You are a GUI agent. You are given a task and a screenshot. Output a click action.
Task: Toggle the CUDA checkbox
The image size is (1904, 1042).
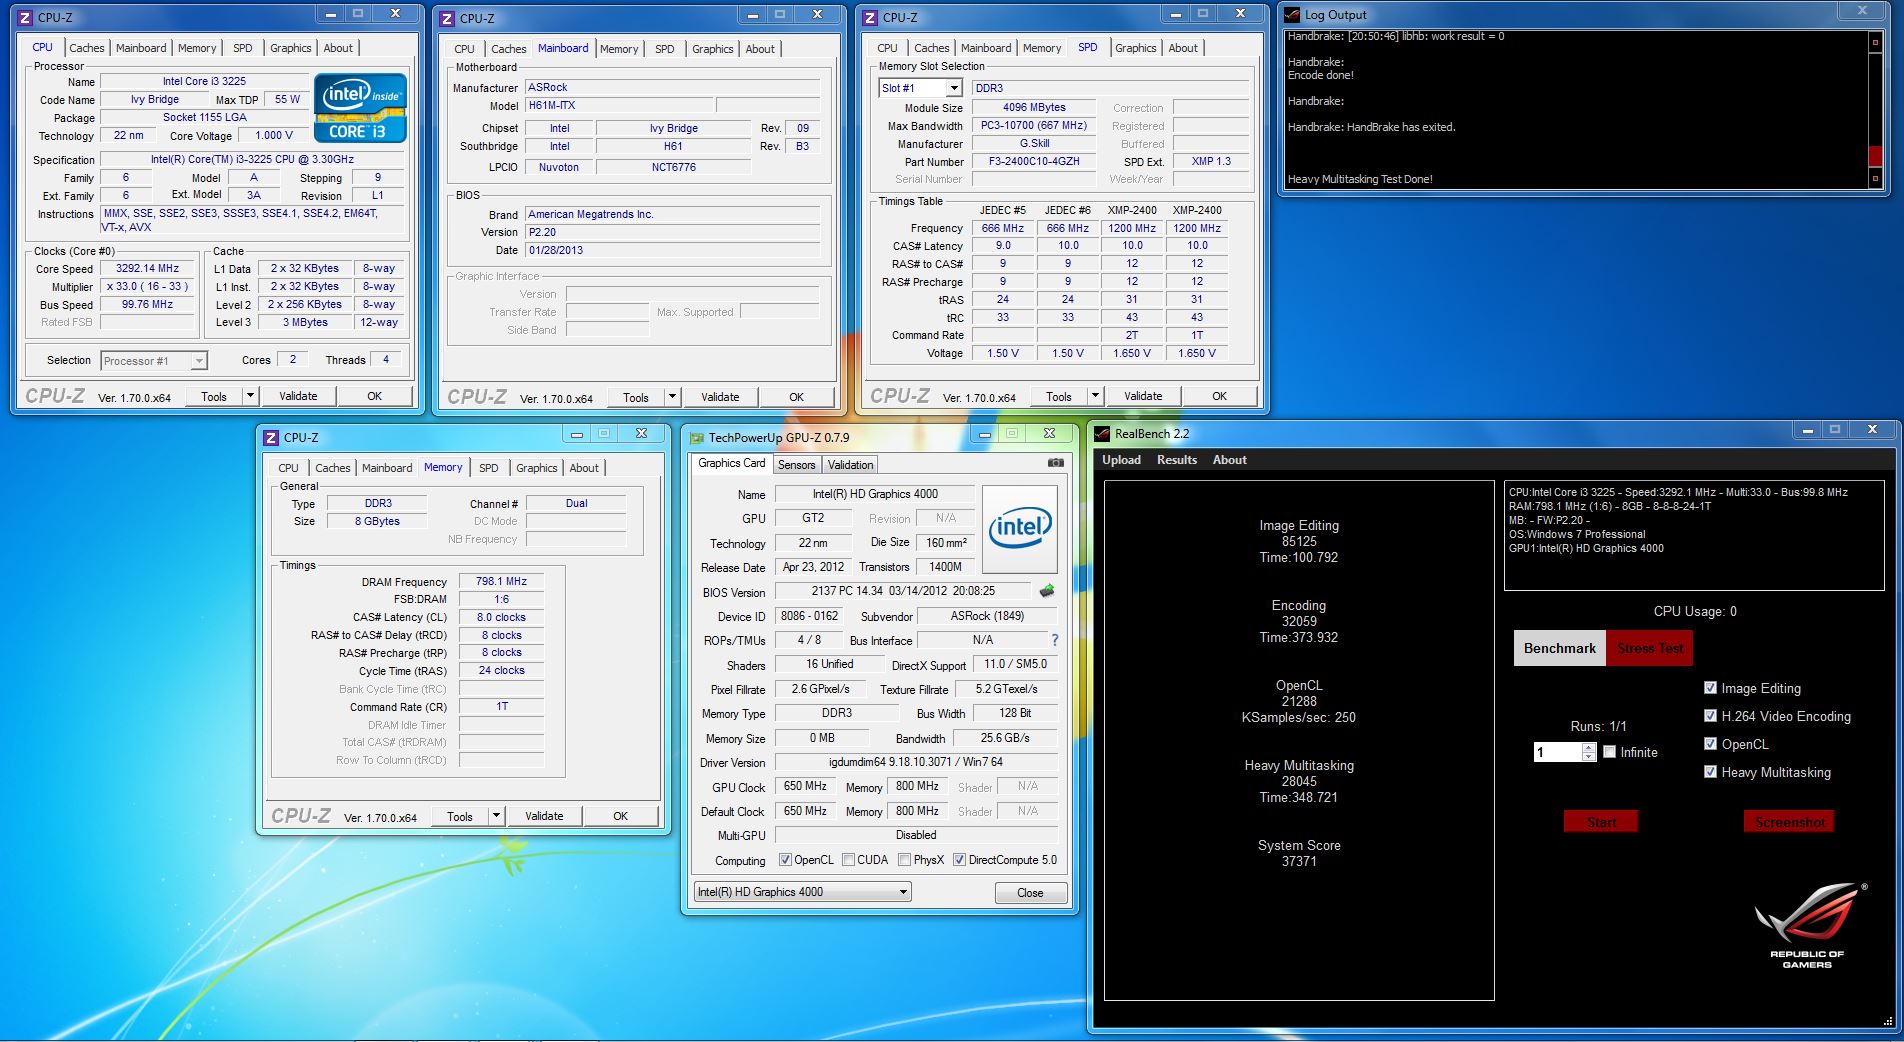point(848,860)
